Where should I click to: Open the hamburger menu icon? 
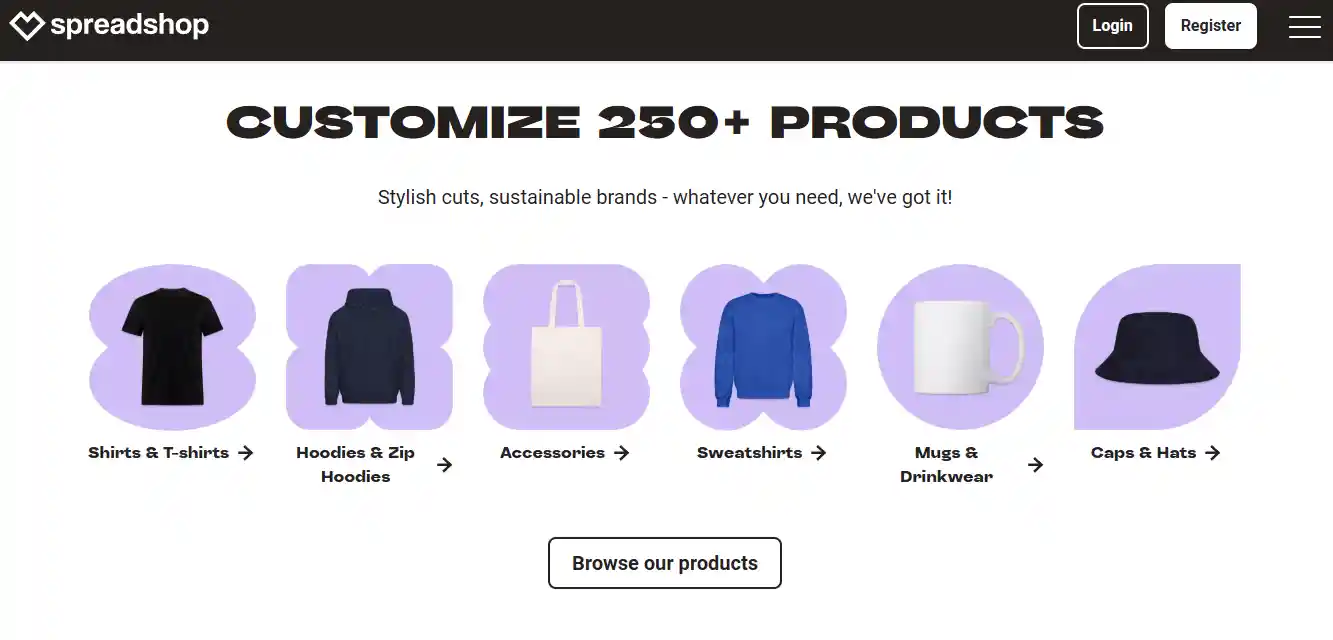1305,27
